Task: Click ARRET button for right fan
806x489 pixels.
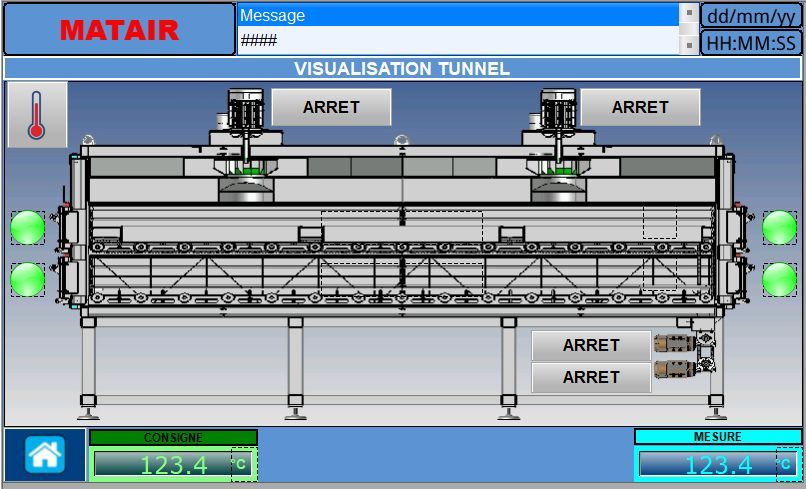Action: pos(640,107)
